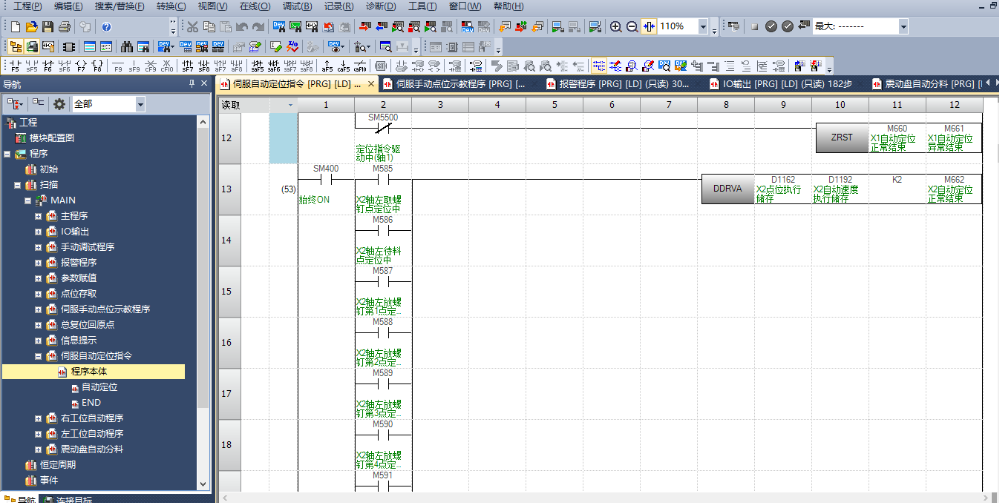This screenshot has width=999, height=503.
Task: Click the application instruction F8 icon
Action: [x=97, y=66]
